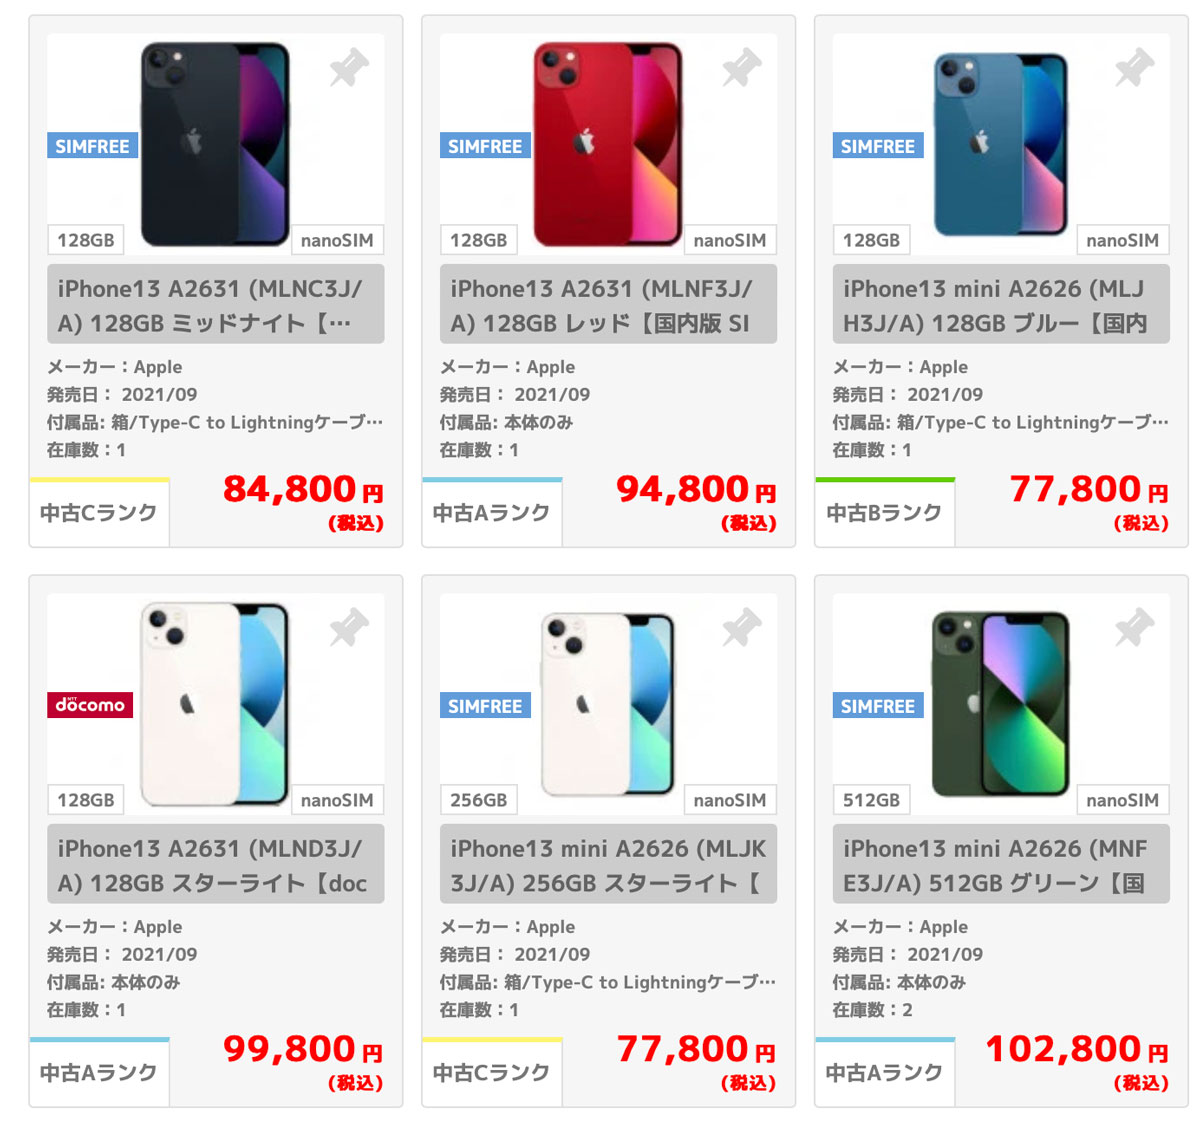Click the Midnight iPhone13 product image
Image resolution: width=1200 pixels, height=1125 pixels.
click(x=215, y=144)
